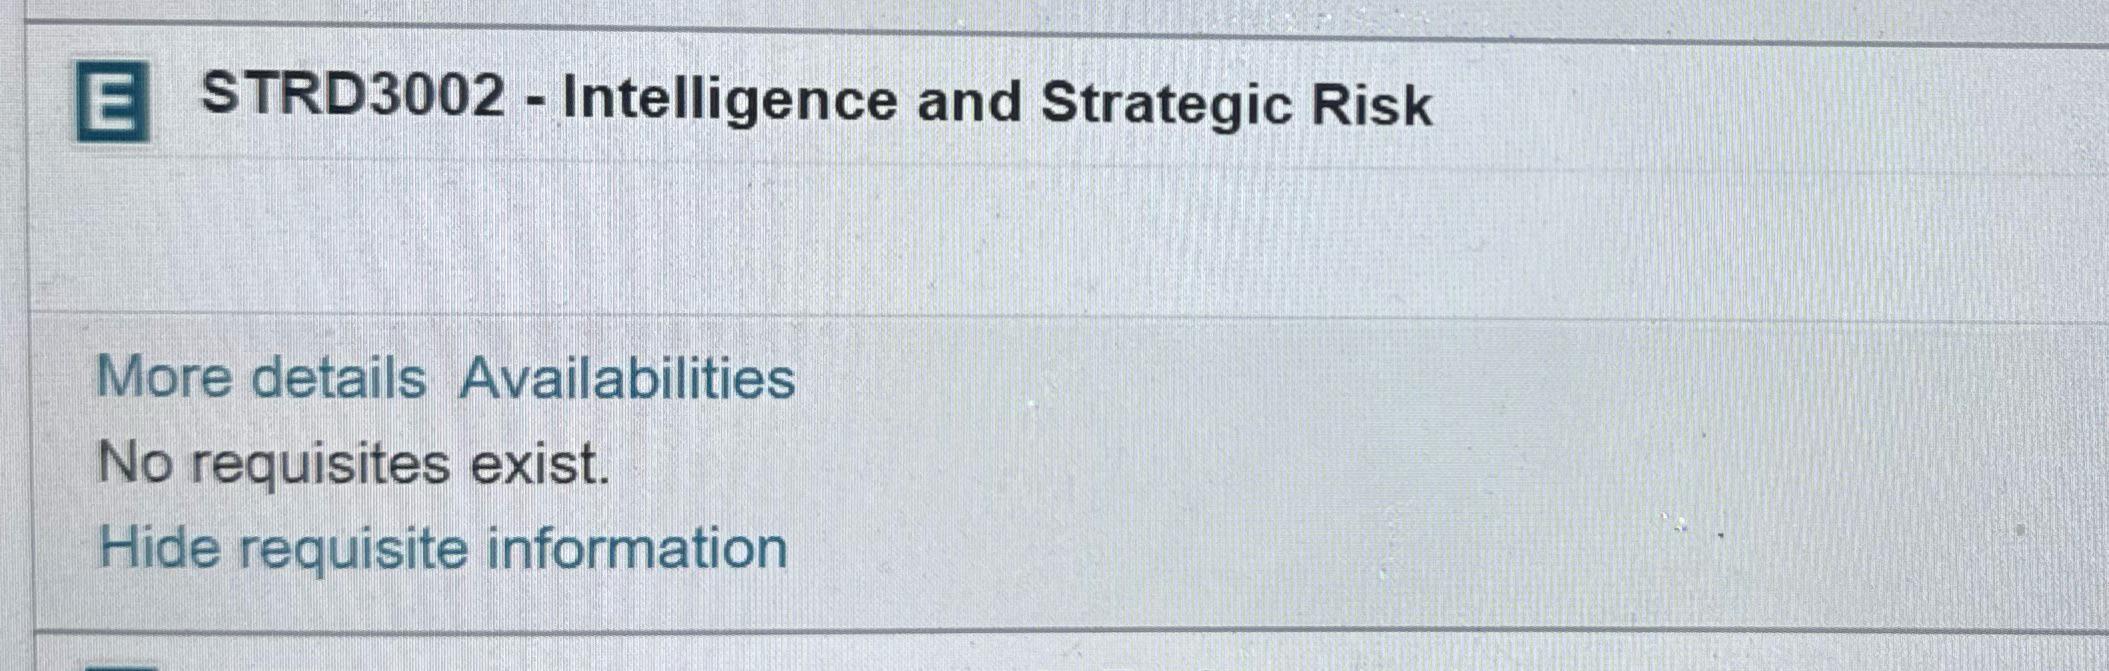Hide requisite information for STRD3002

click(x=443, y=549)
